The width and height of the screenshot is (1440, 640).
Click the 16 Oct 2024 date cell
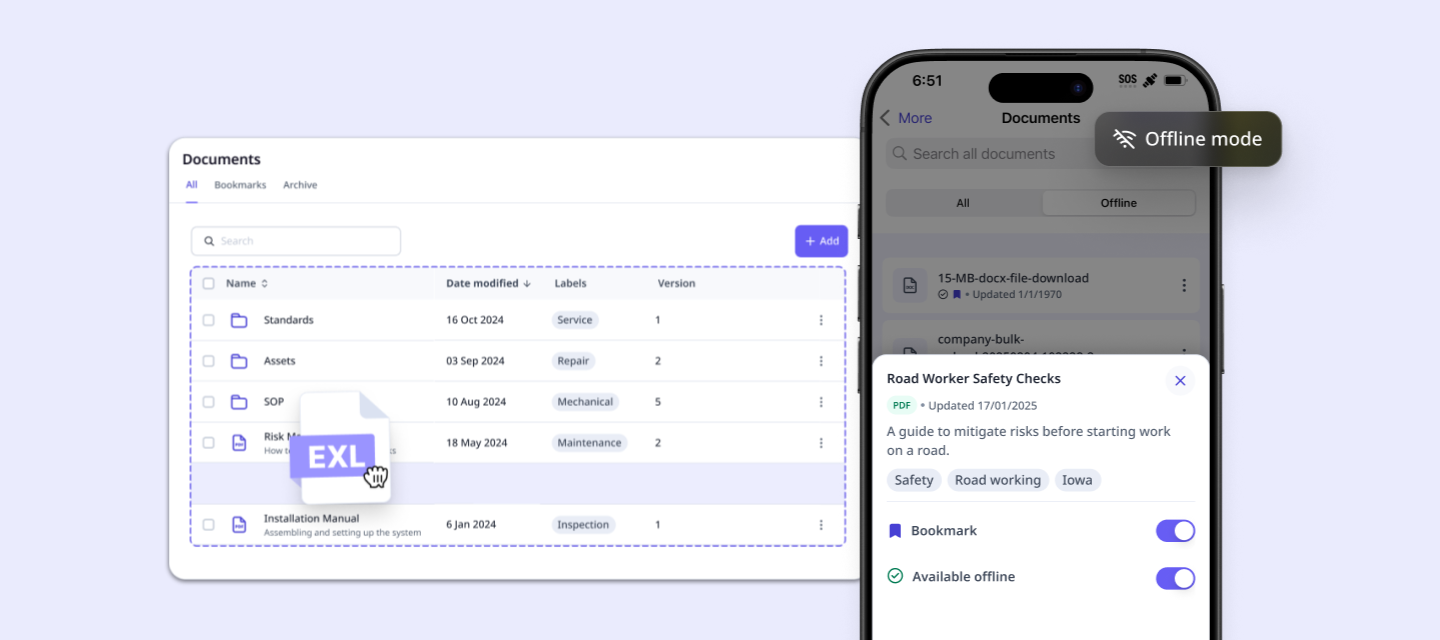click(x=475, y=320)
